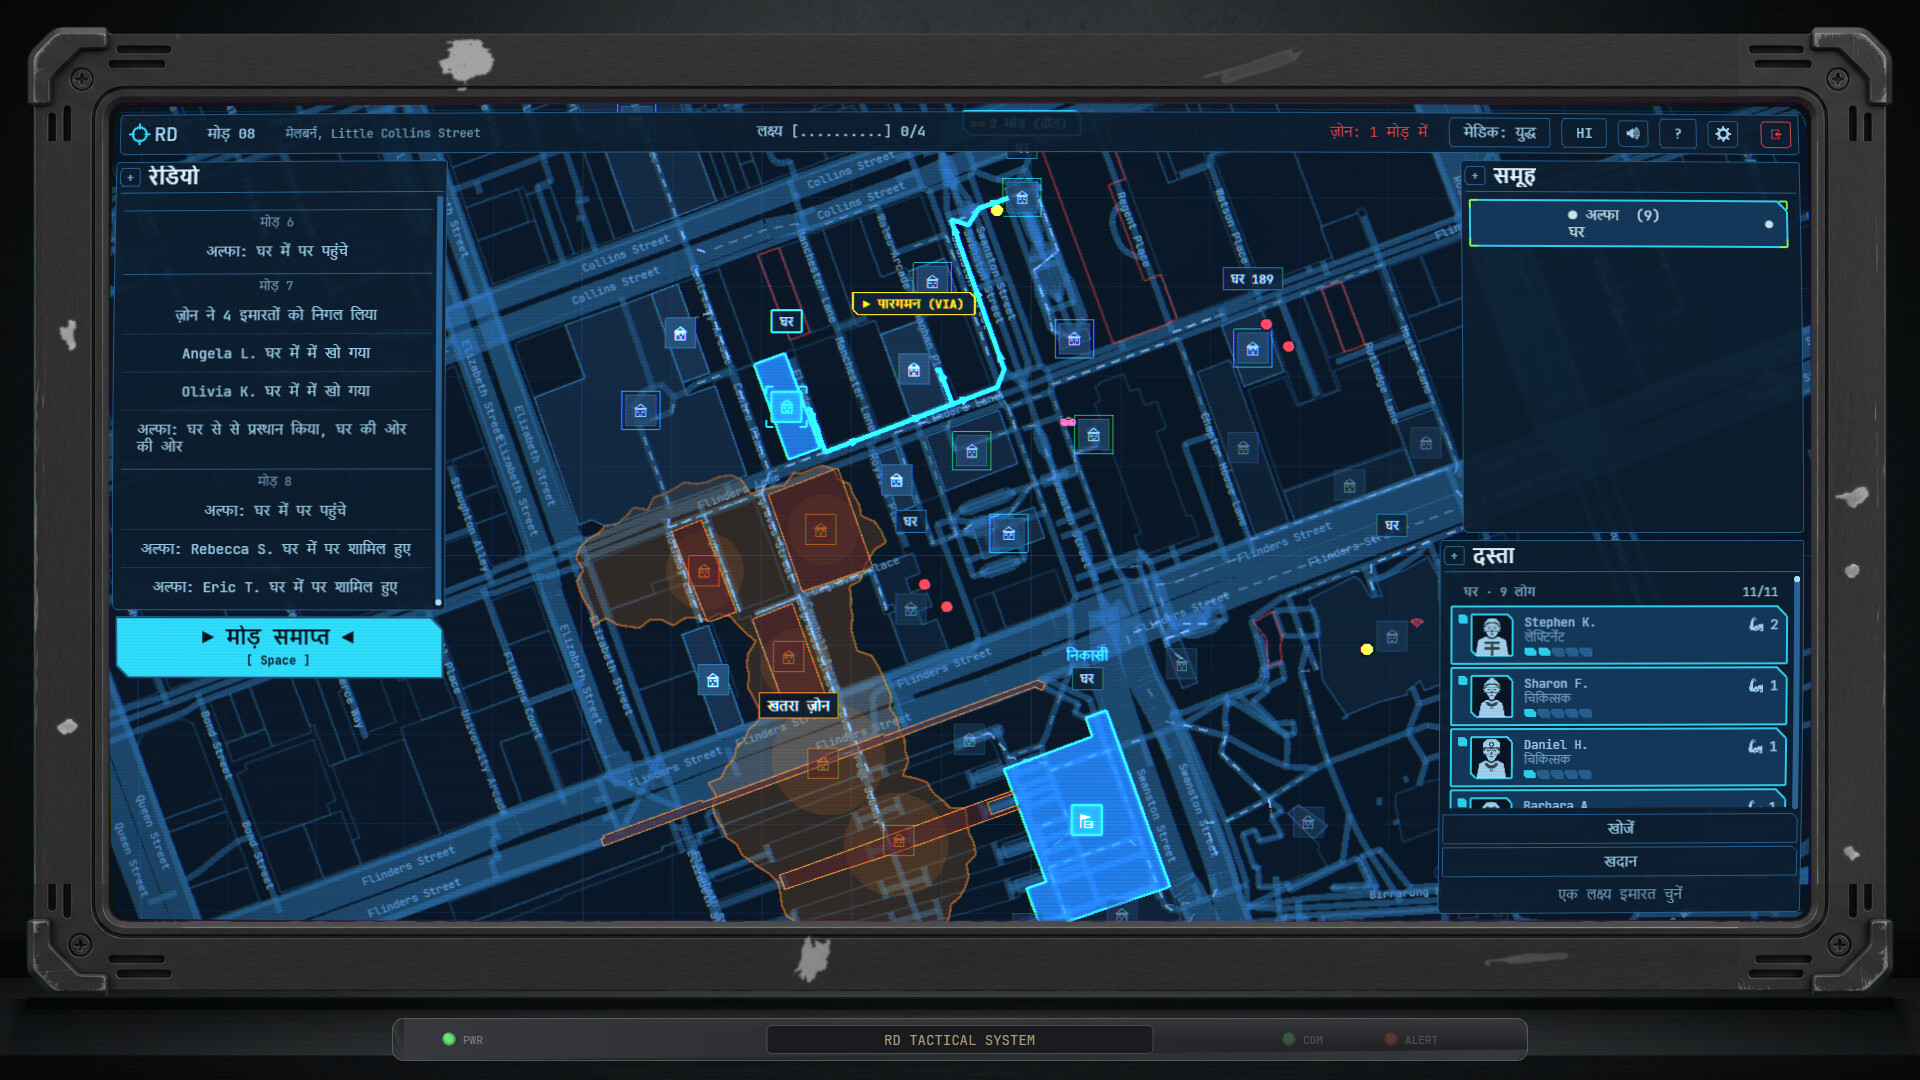This screenshot has height=1080, width=1920.
Task: Click the खदान button
Action: click(1620, 861)
